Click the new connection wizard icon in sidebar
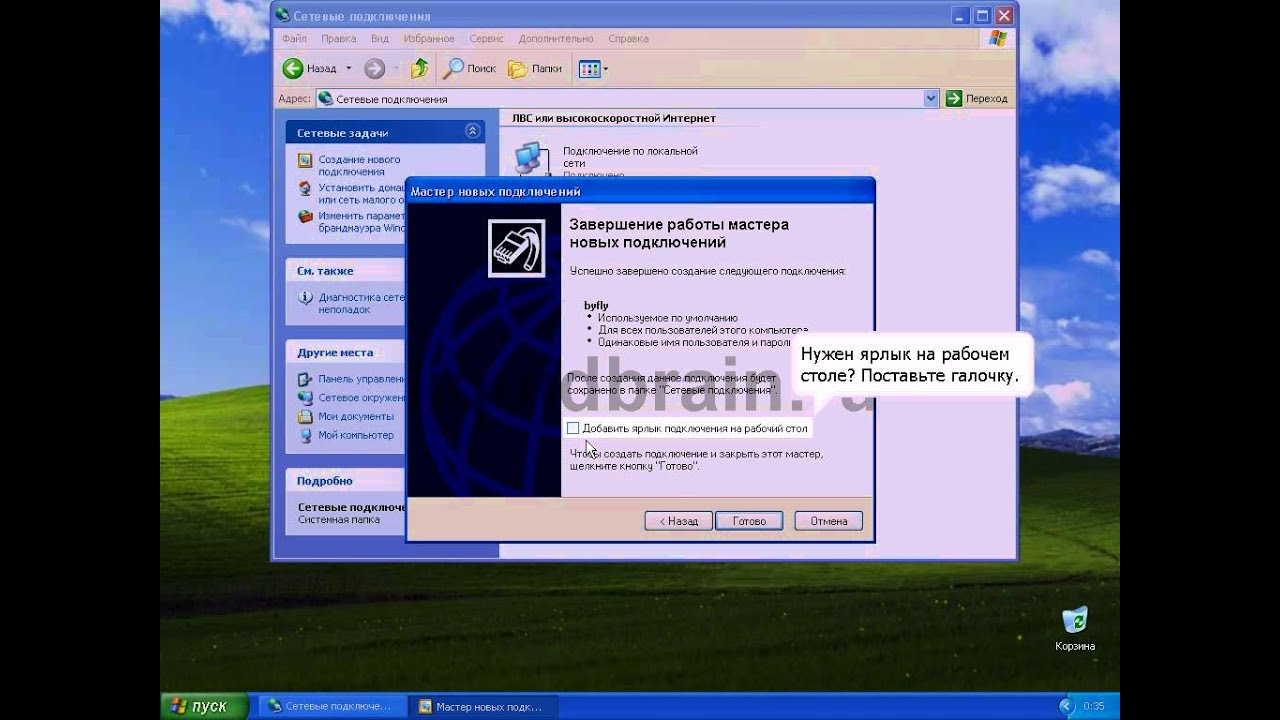The height and width of the screenshot is (720, 1280). click(x=305, y=160)
